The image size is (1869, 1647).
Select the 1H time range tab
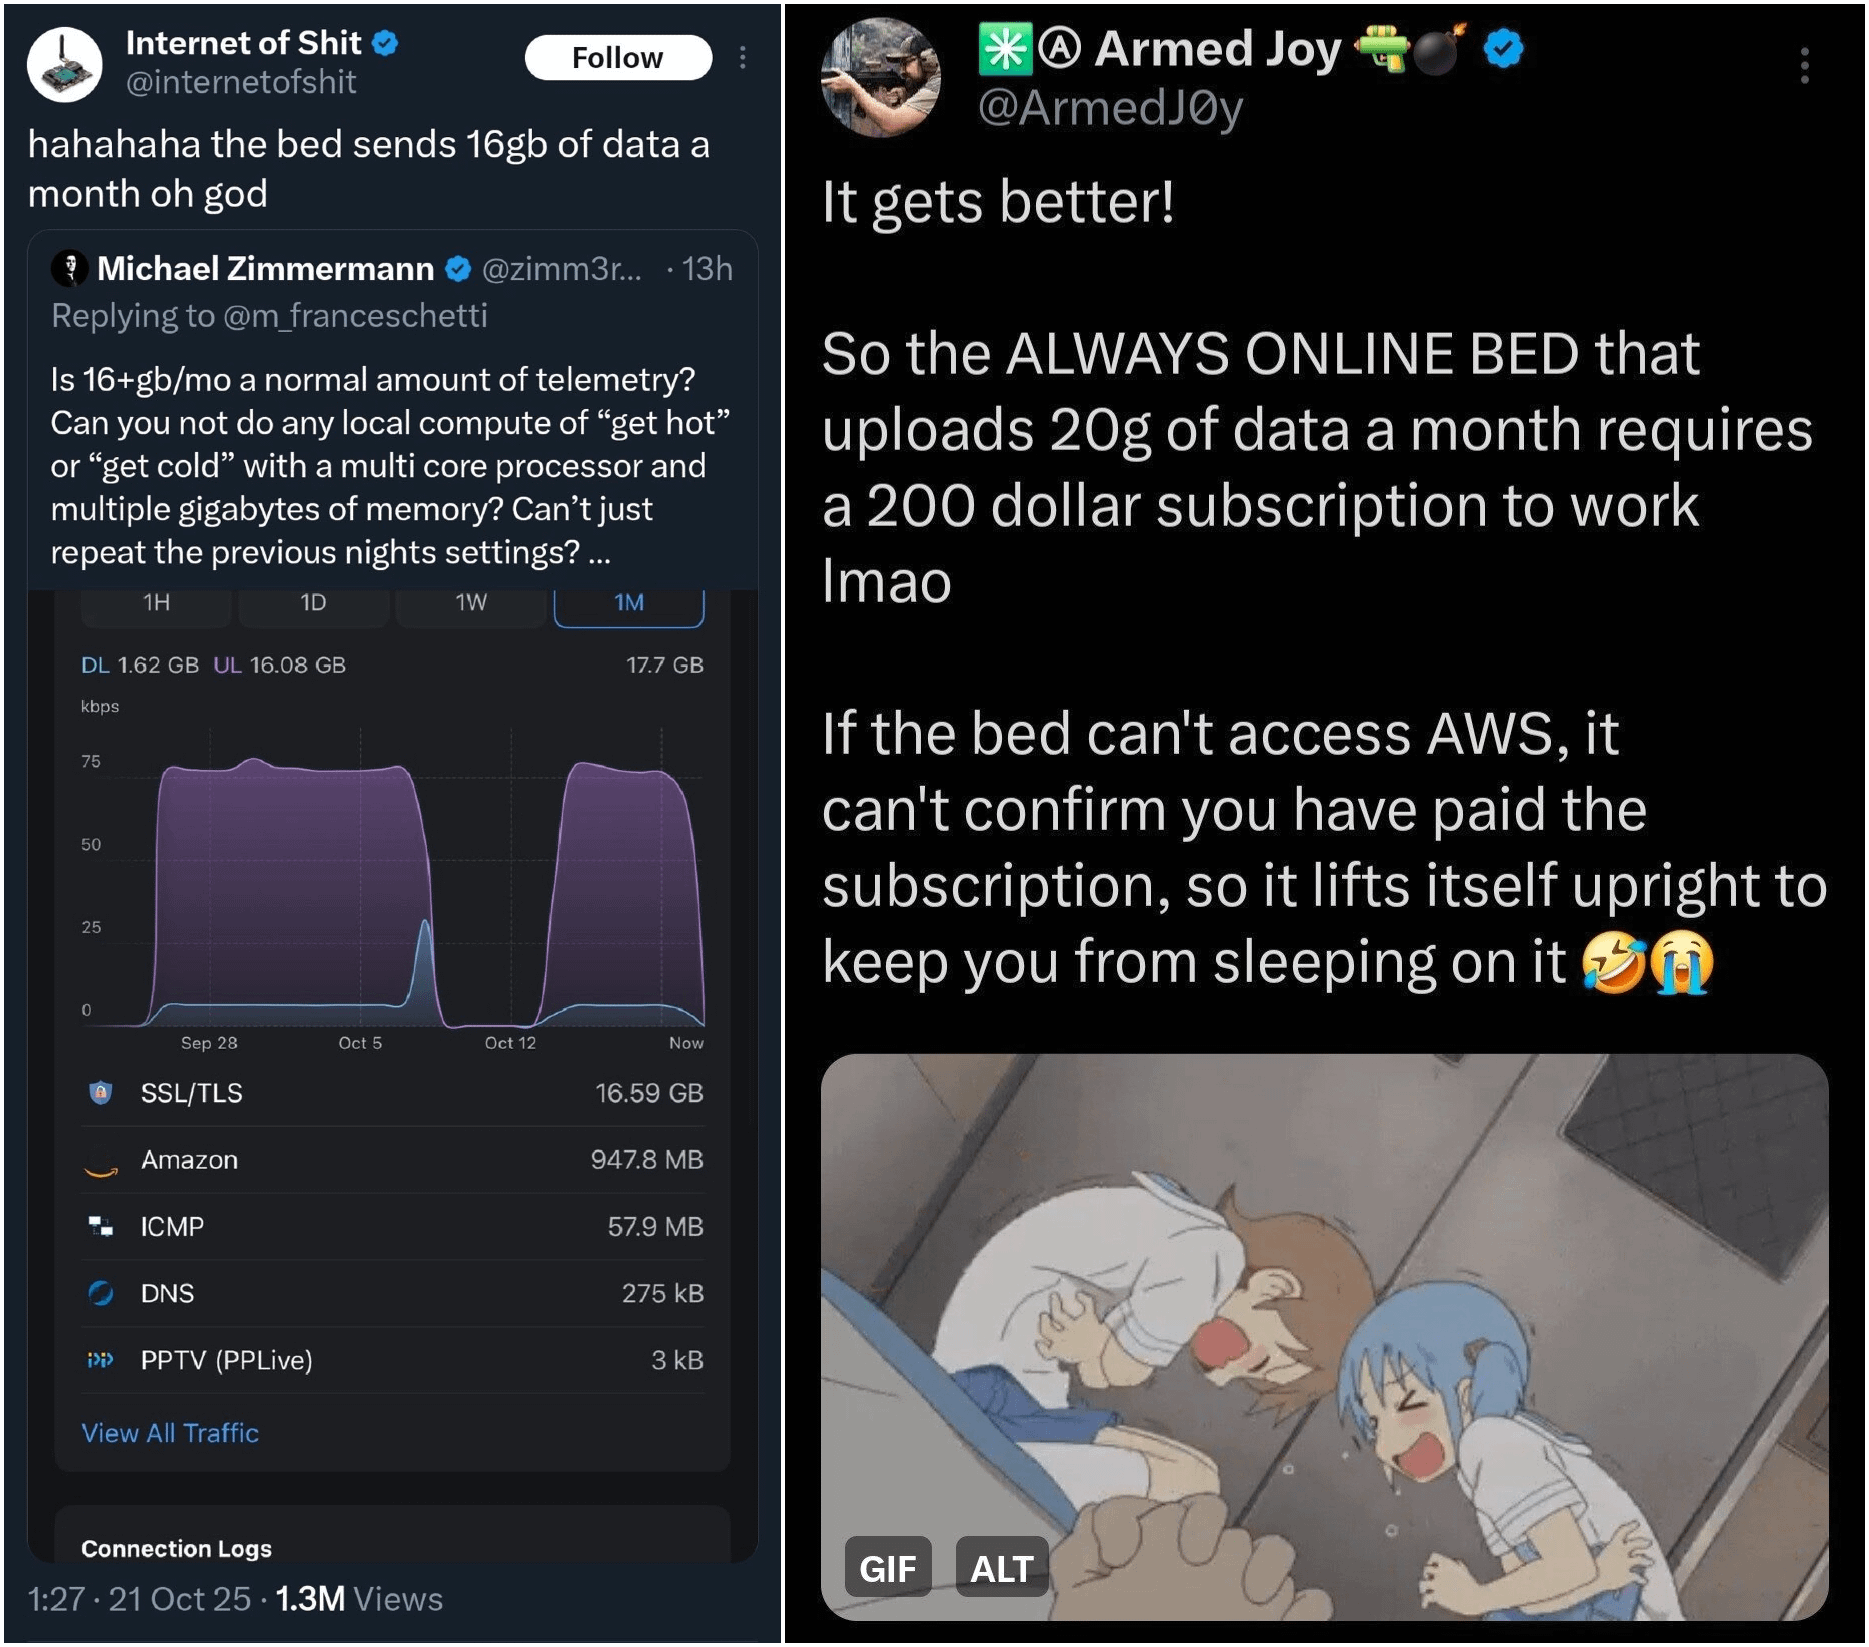pos(156,602)
